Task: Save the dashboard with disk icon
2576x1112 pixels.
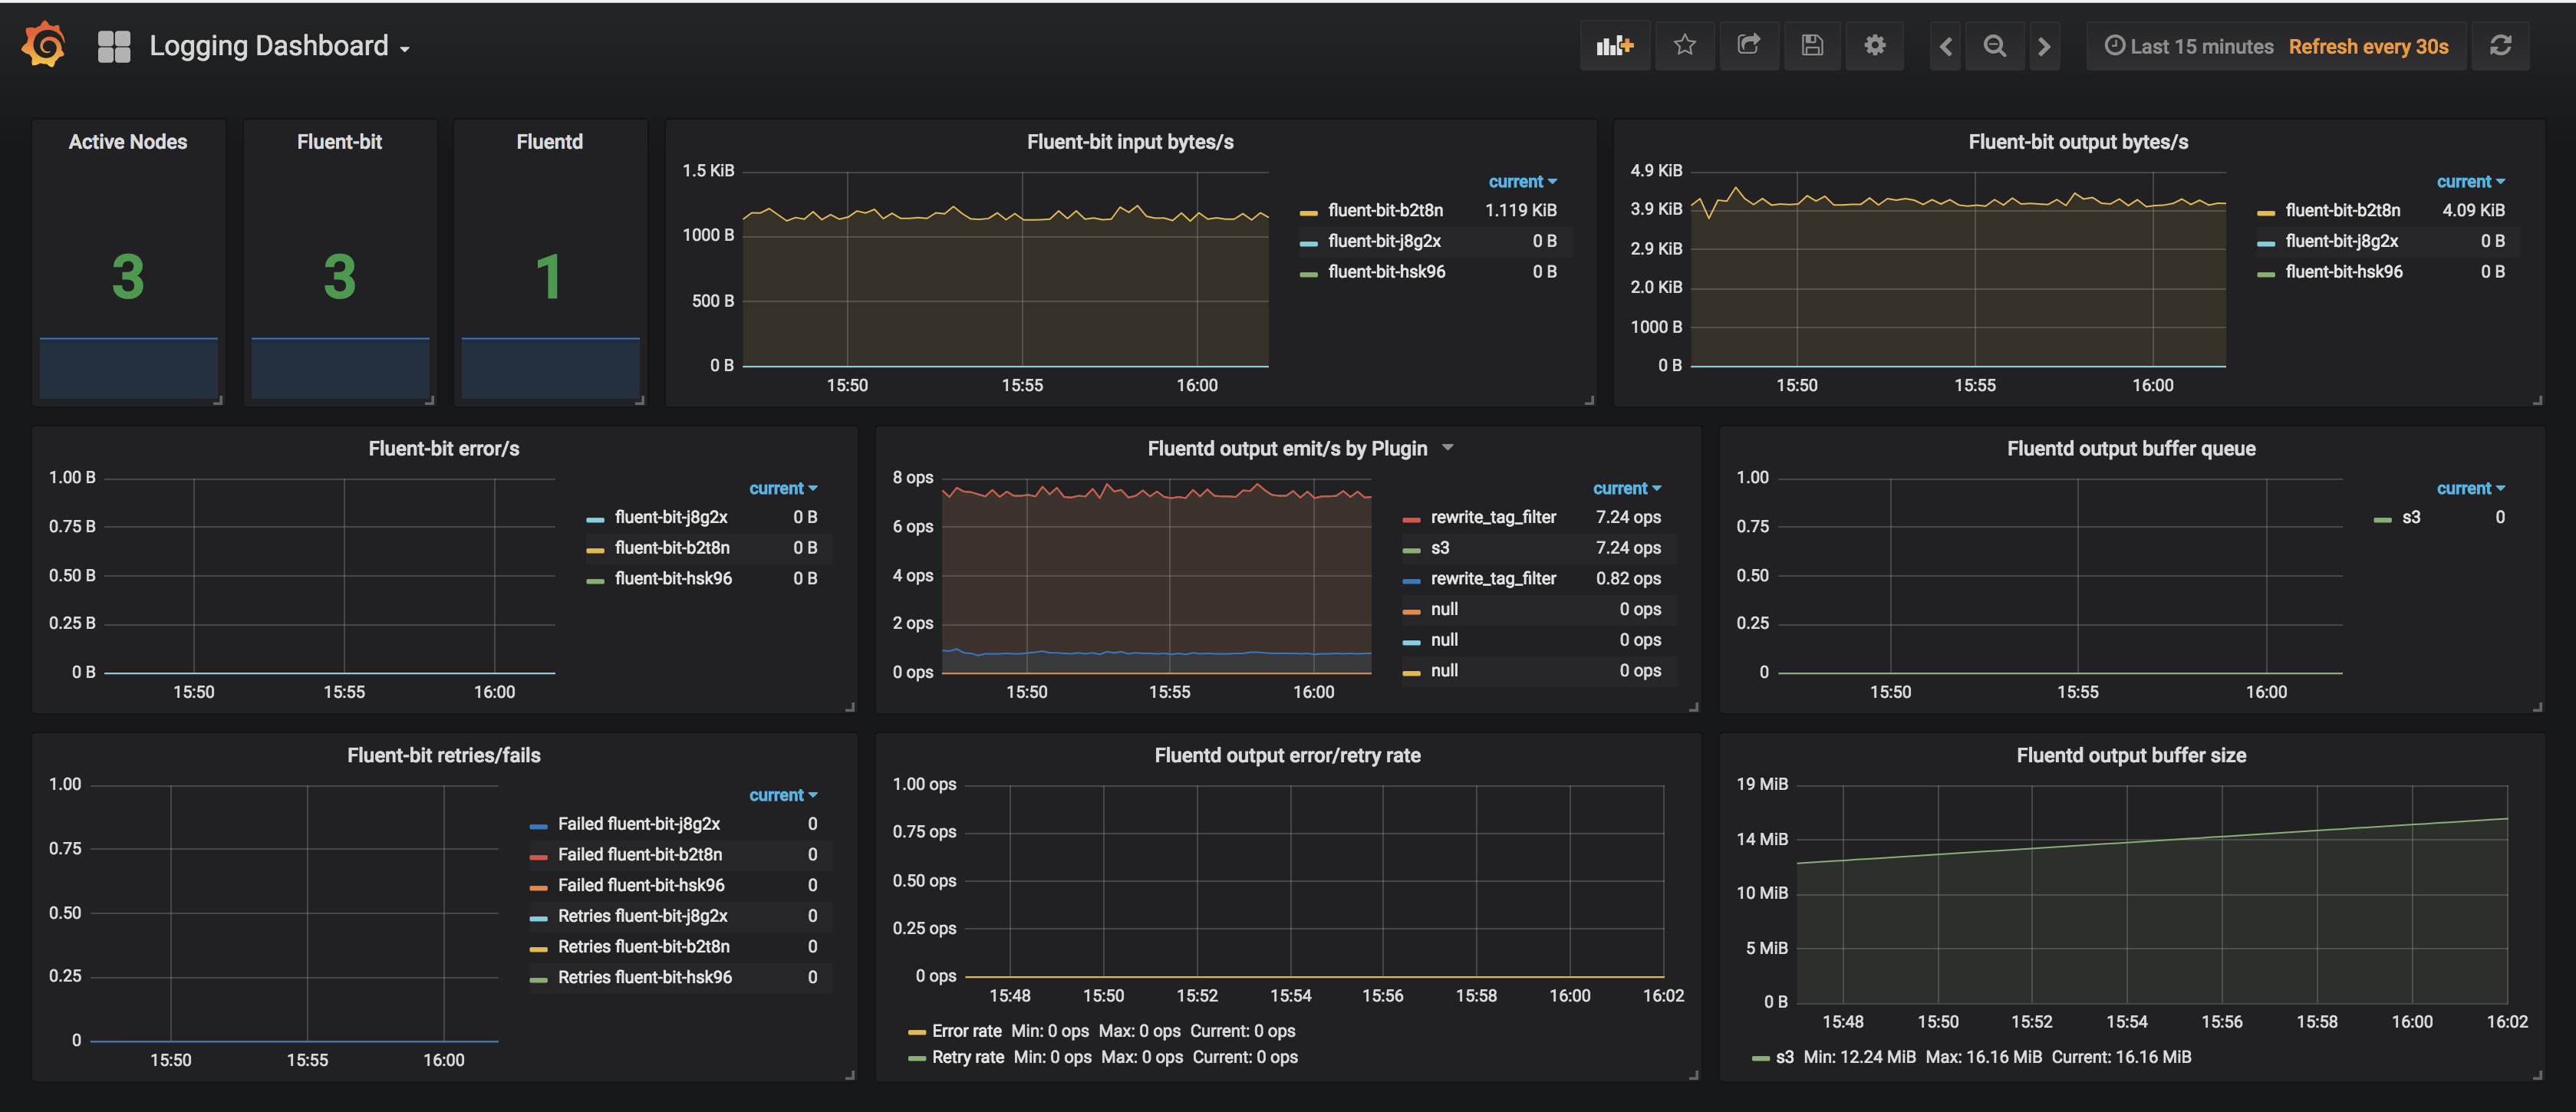Action: coord(1812,46)
